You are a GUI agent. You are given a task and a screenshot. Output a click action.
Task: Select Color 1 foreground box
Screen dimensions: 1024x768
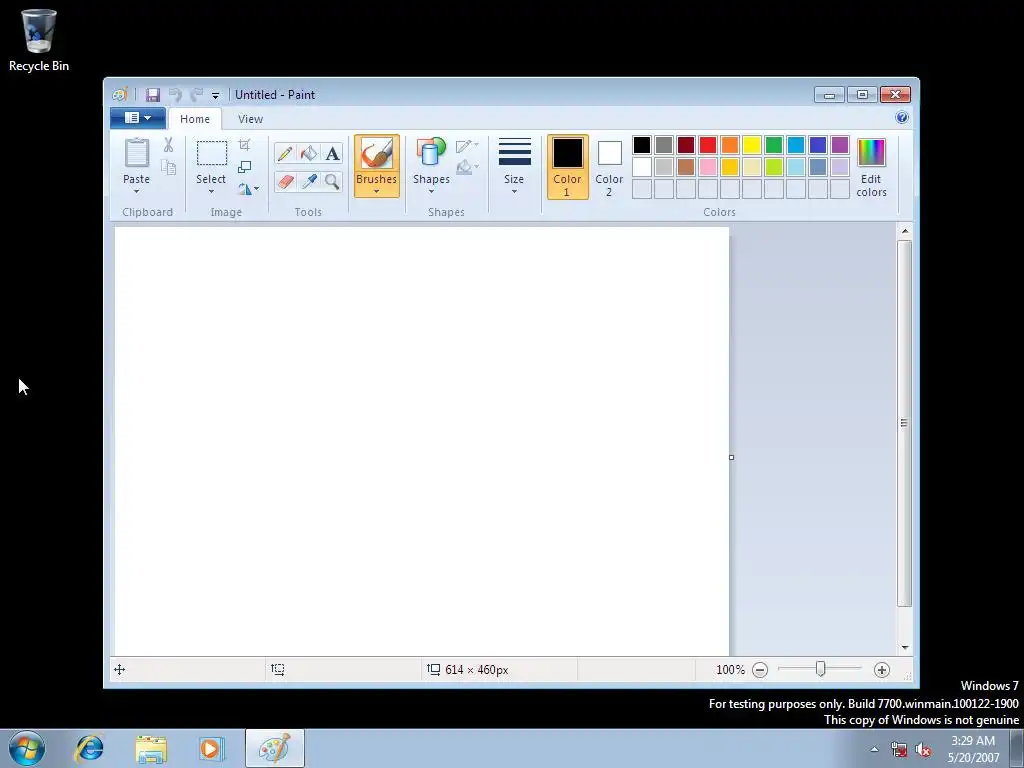click(568, 167)
